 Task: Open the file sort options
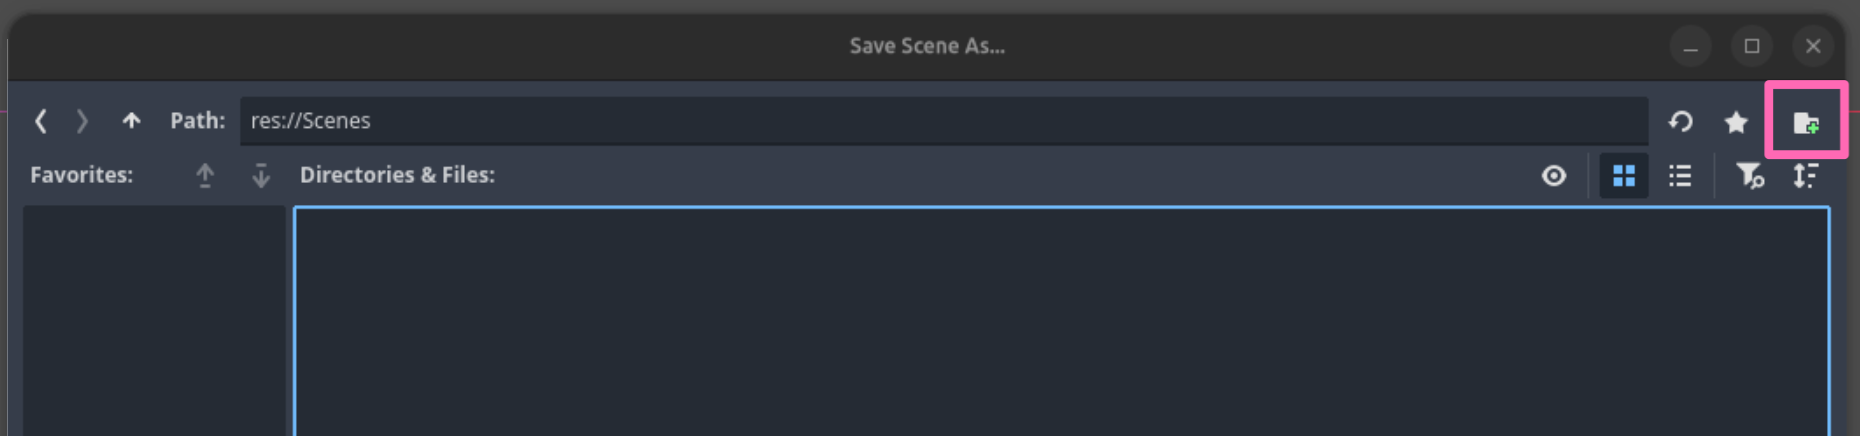1806,176
